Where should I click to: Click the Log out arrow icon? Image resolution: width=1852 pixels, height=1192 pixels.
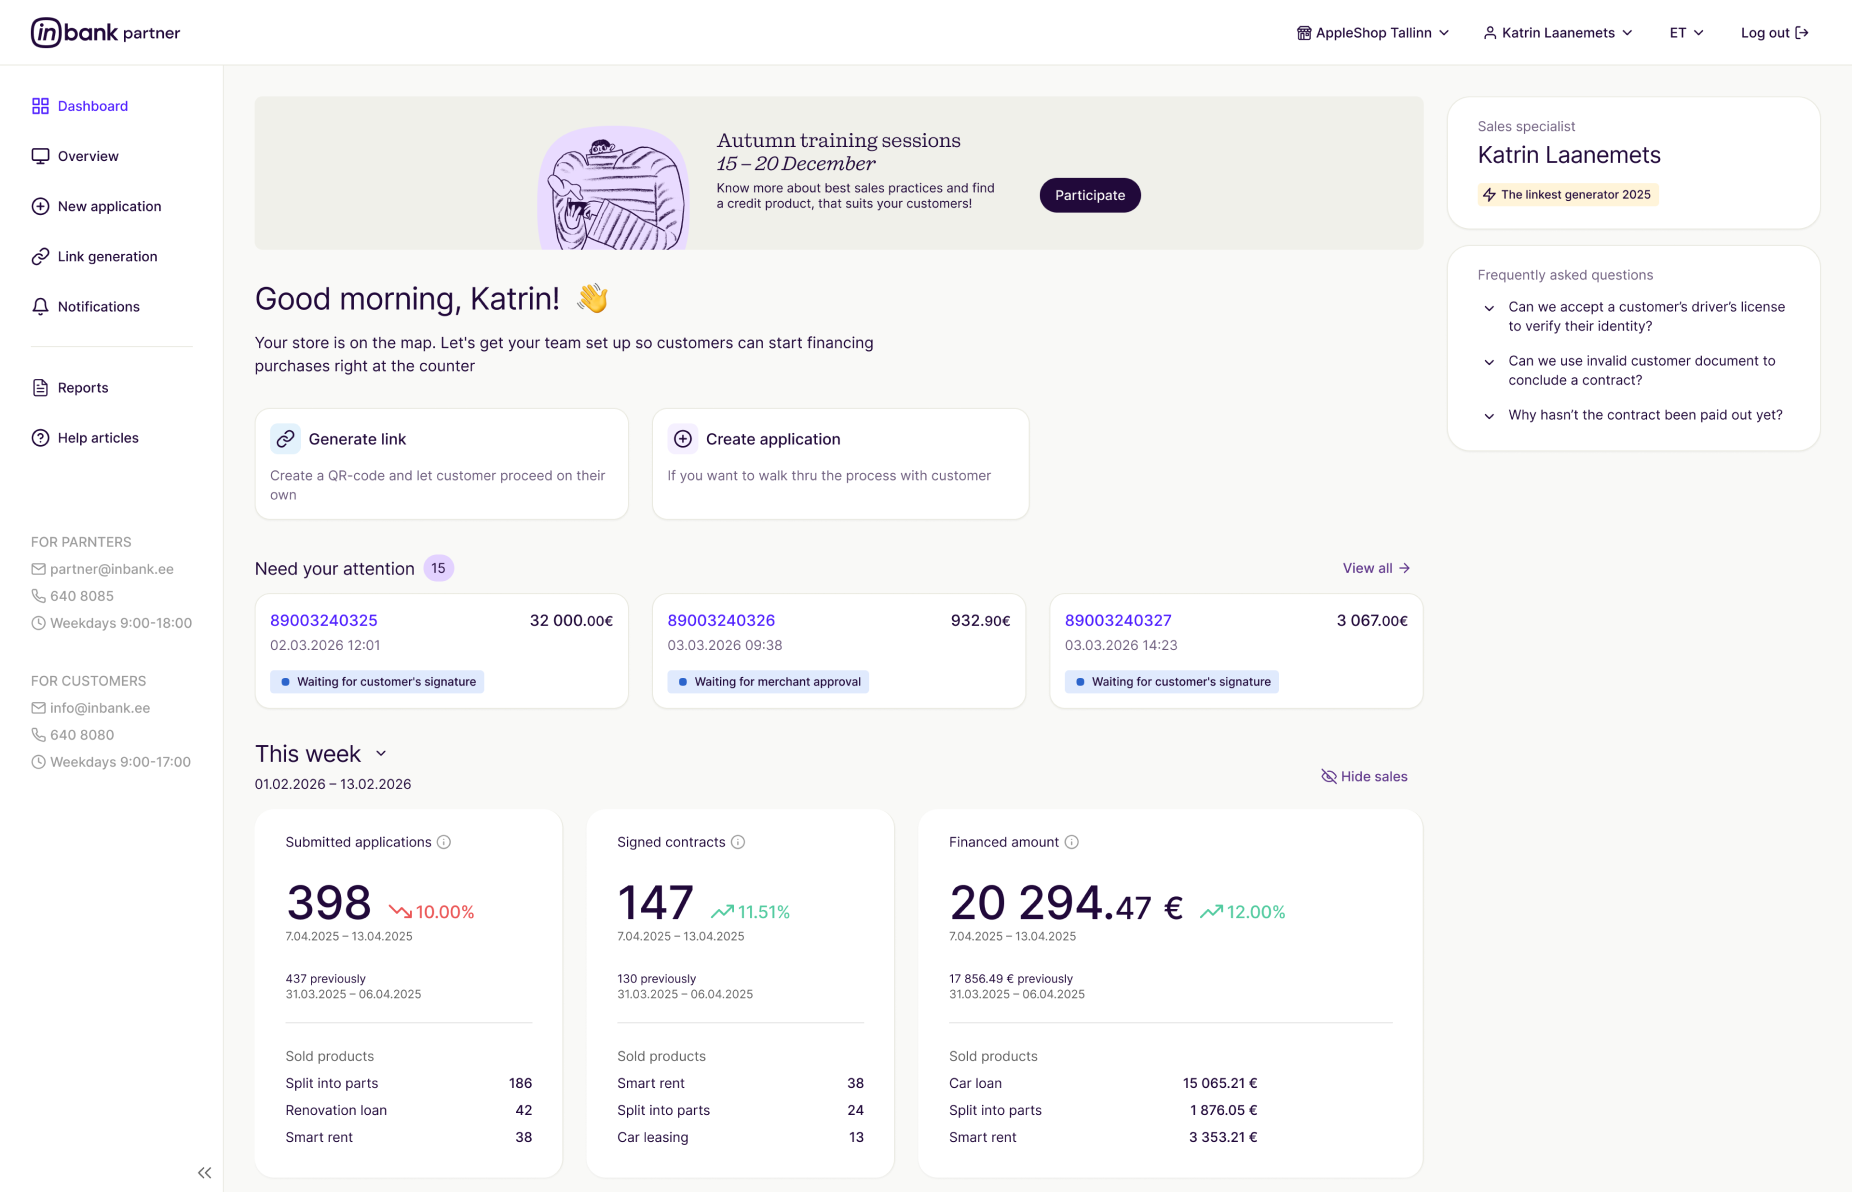(1802, 33)
